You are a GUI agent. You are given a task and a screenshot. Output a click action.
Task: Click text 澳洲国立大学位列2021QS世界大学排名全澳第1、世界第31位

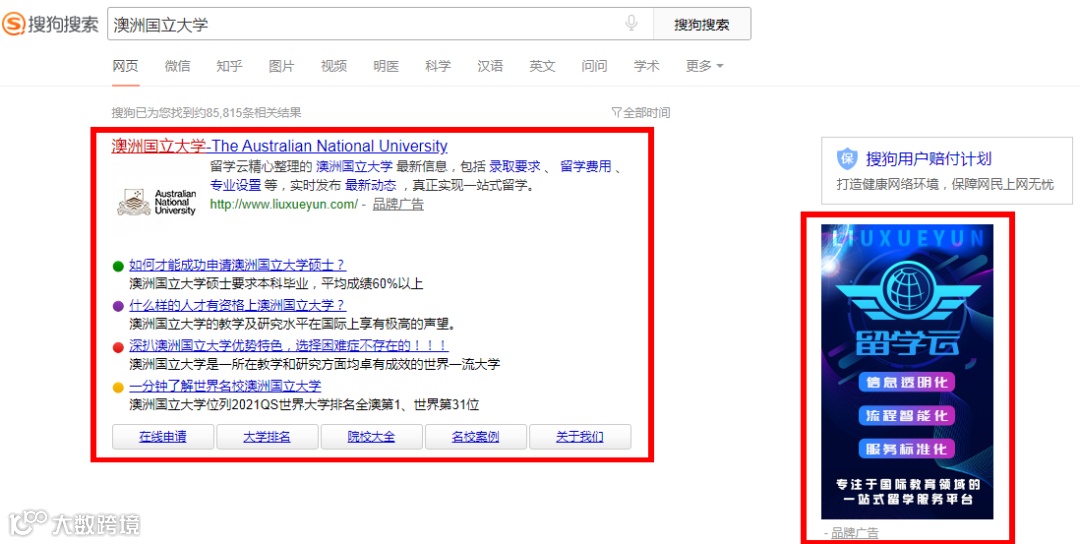pyautogui.click(x=304, y=404)
